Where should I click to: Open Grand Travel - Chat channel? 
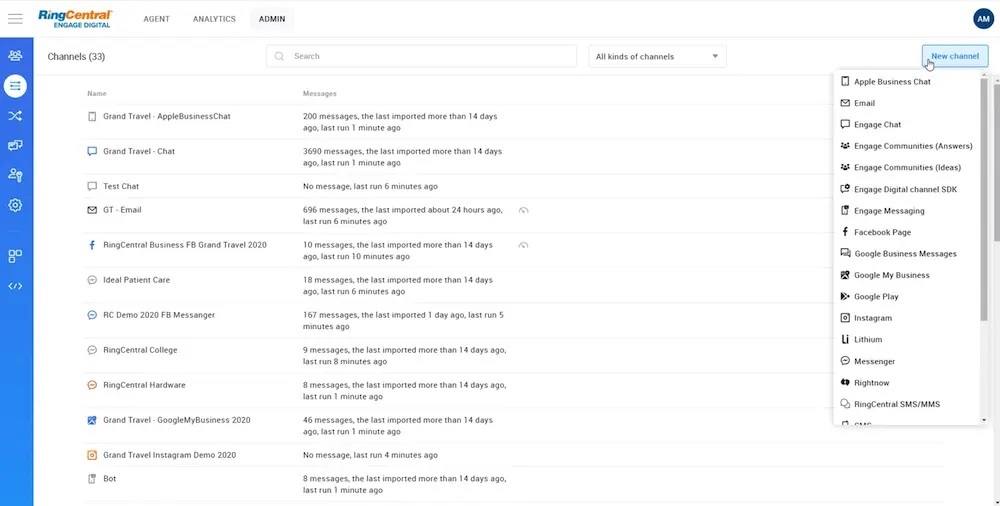[x=139, y=151]
